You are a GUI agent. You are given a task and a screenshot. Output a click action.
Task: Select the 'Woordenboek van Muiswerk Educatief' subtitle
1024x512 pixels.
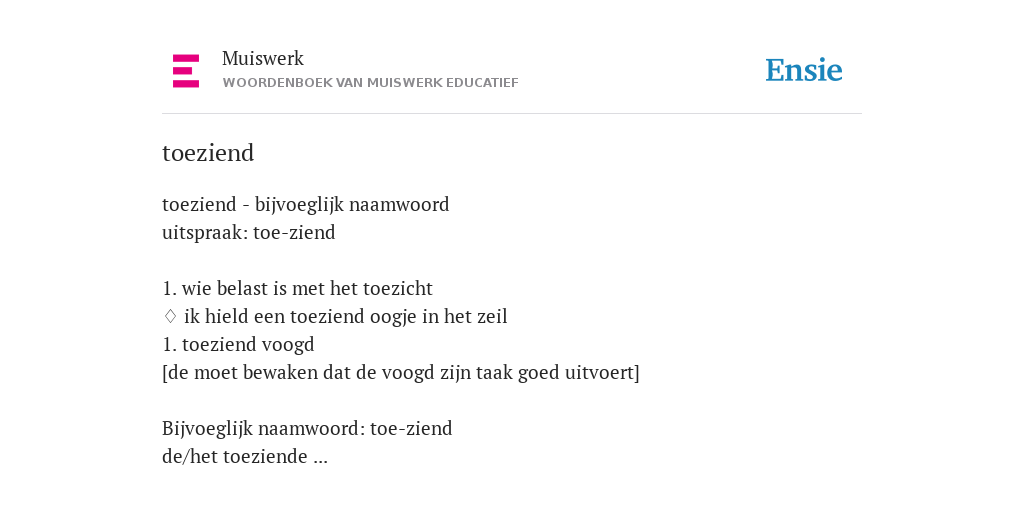coord(370,83)
